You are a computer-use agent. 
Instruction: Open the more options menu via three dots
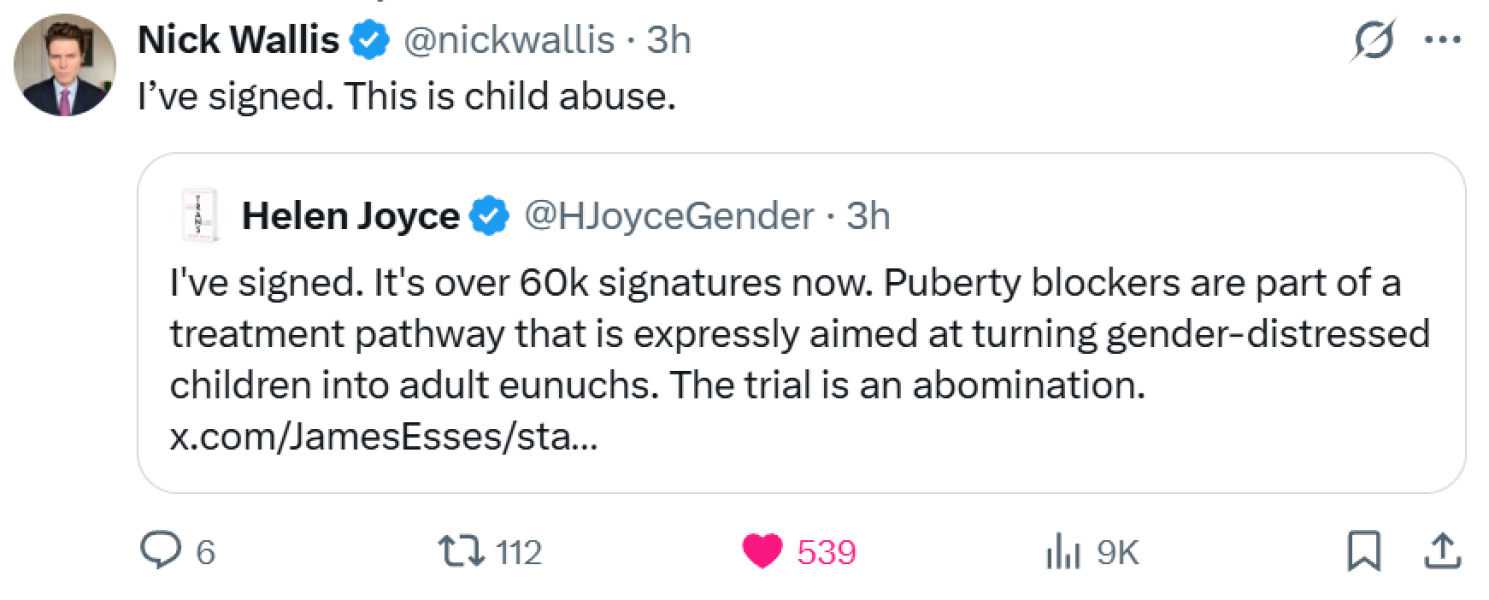tap(1443, 40)
